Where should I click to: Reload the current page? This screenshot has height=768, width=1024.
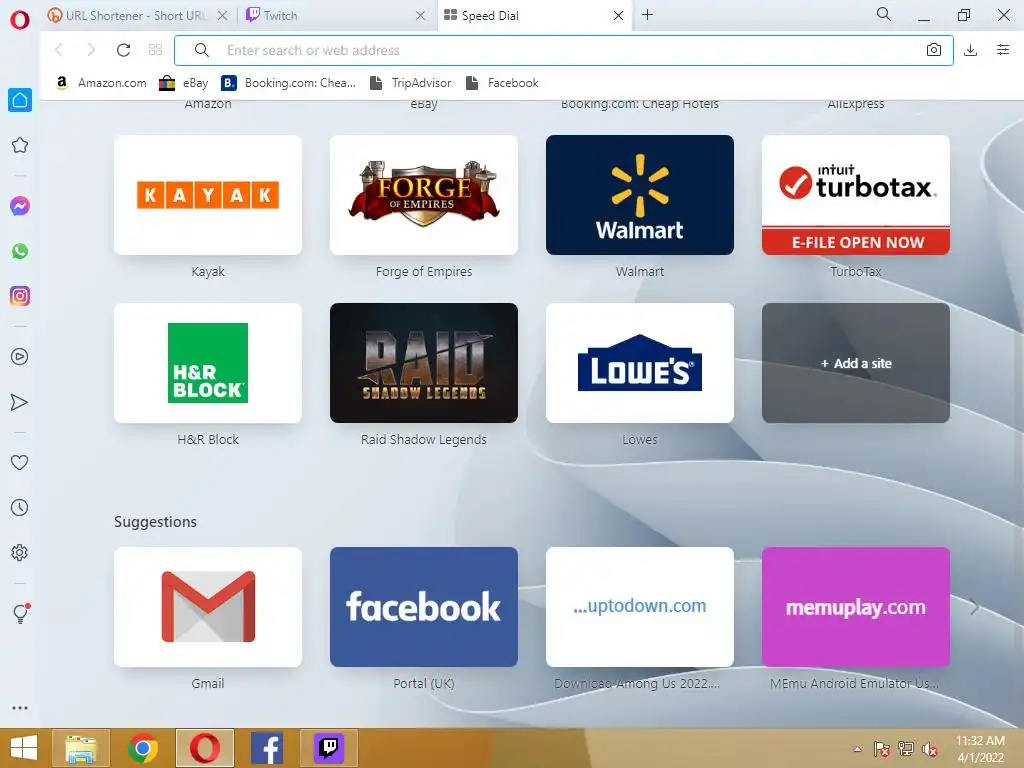123,50
